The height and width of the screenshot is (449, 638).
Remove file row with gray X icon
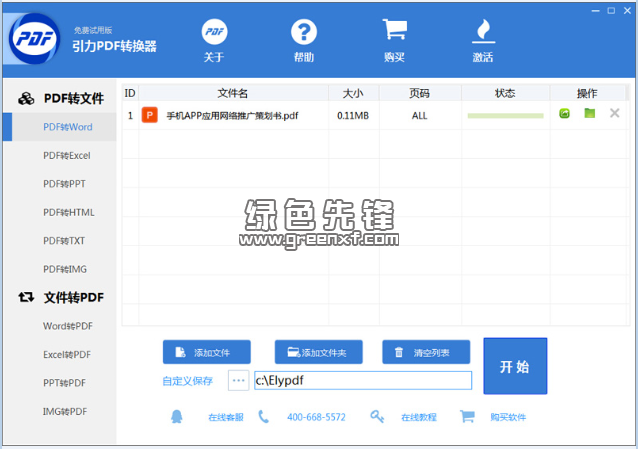(614, 113)
